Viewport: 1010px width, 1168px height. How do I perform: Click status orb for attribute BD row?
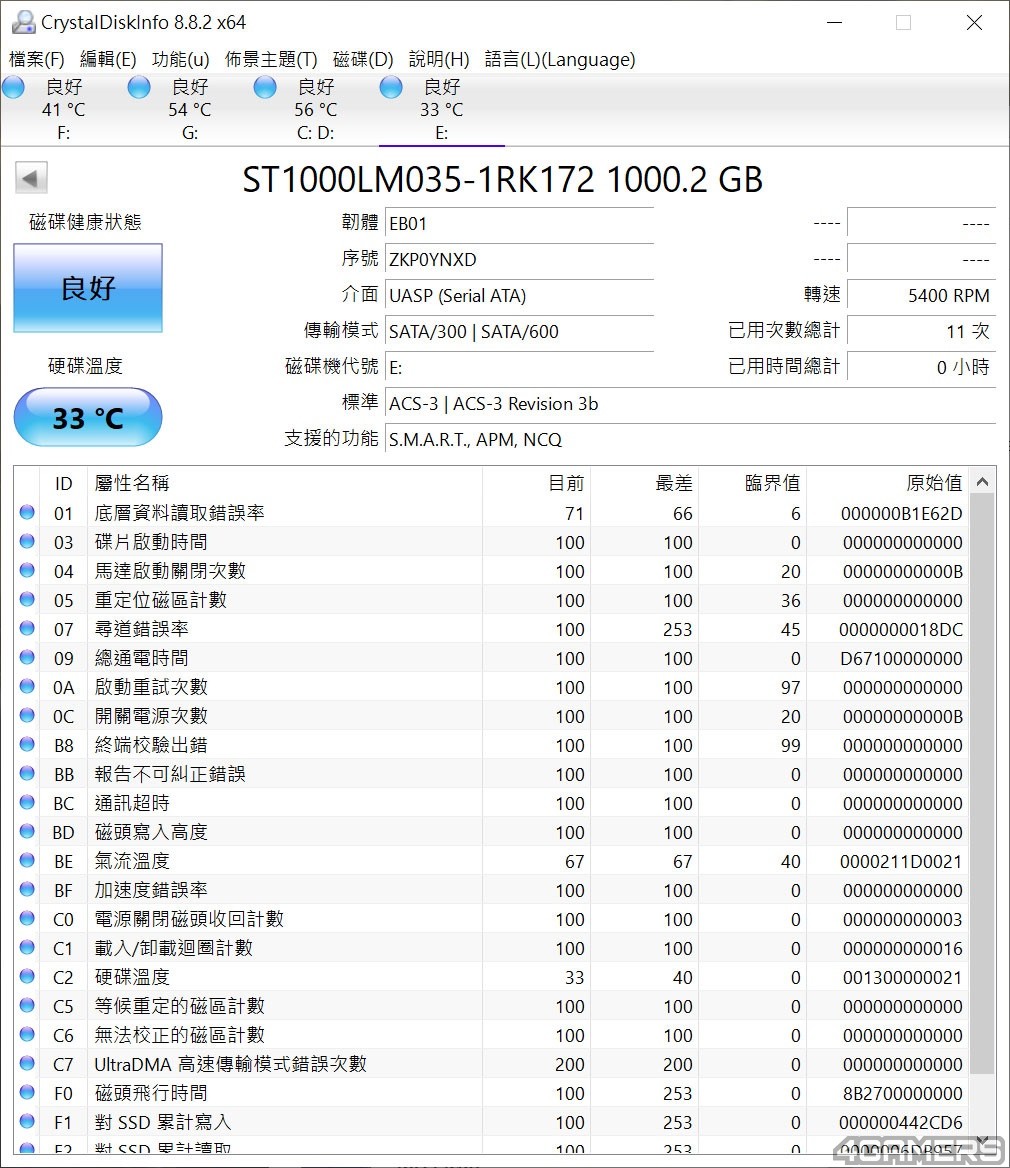click(27, 831)
